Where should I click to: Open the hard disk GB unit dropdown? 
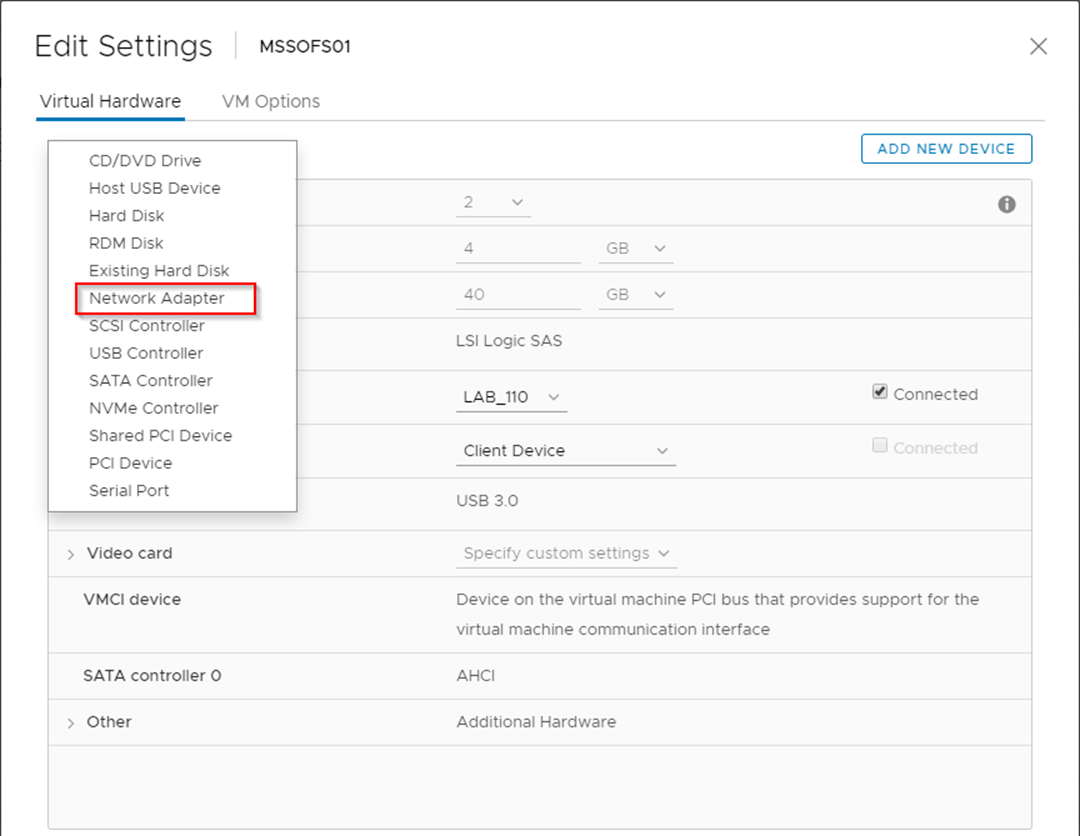pyautogui.click(x=635, y=294)
